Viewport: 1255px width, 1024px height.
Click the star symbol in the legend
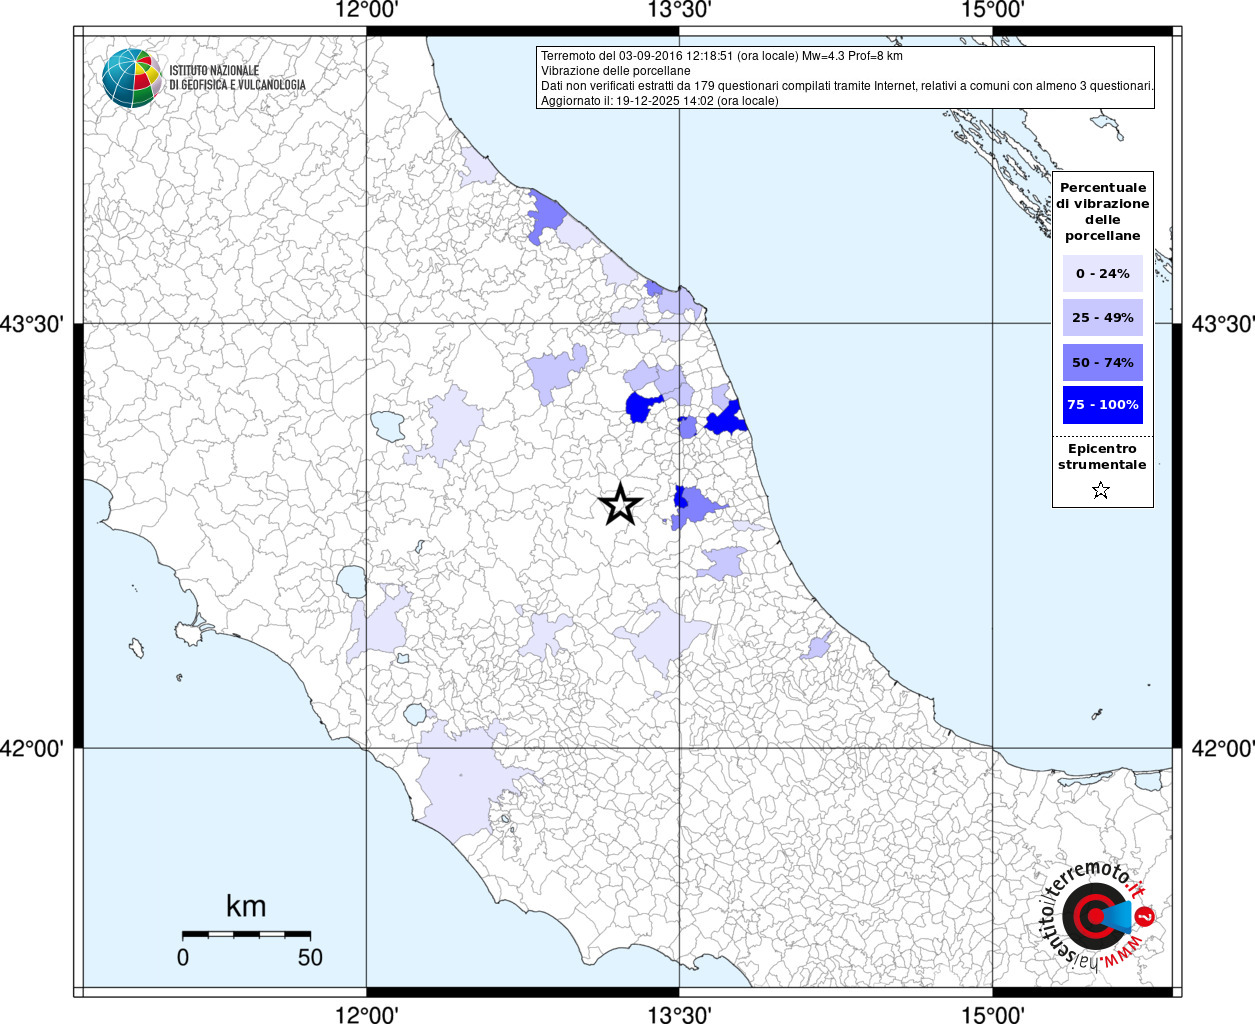click(x=1101, y=490)
